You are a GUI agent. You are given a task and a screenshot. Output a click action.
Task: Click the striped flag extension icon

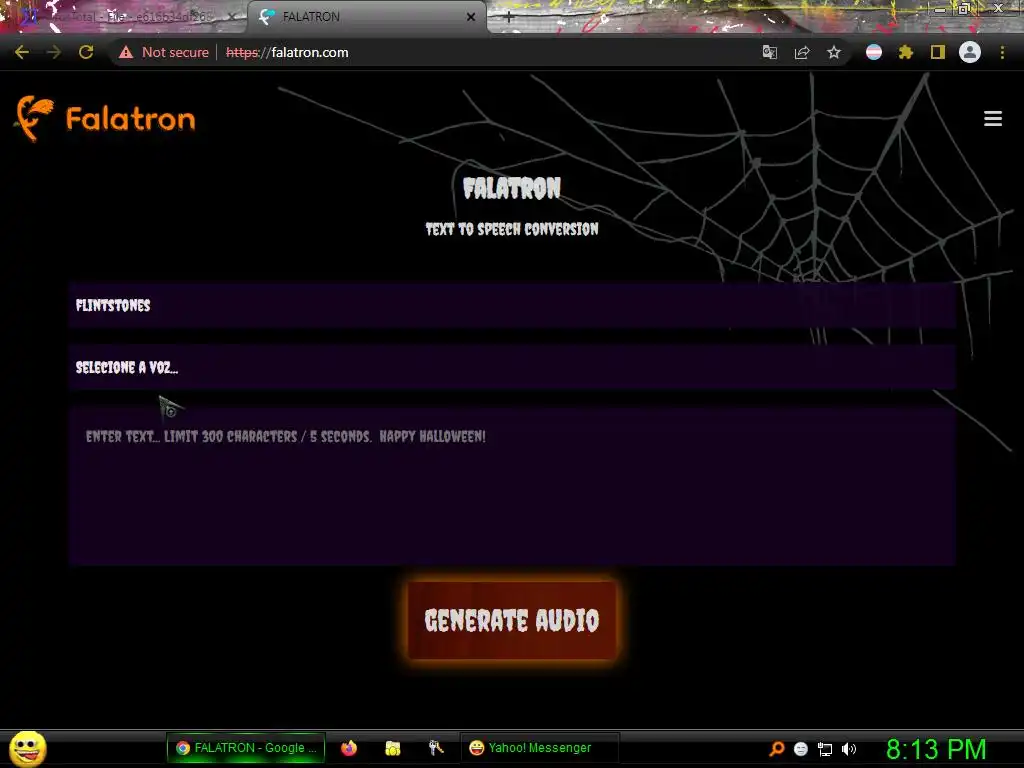point(874,52)
